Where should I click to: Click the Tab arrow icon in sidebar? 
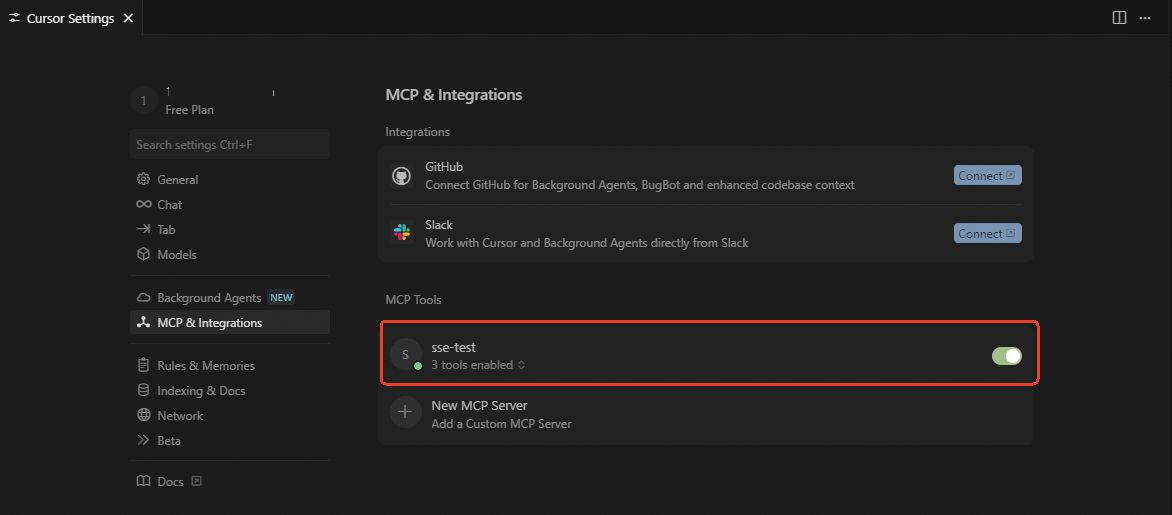pos(144,229)
